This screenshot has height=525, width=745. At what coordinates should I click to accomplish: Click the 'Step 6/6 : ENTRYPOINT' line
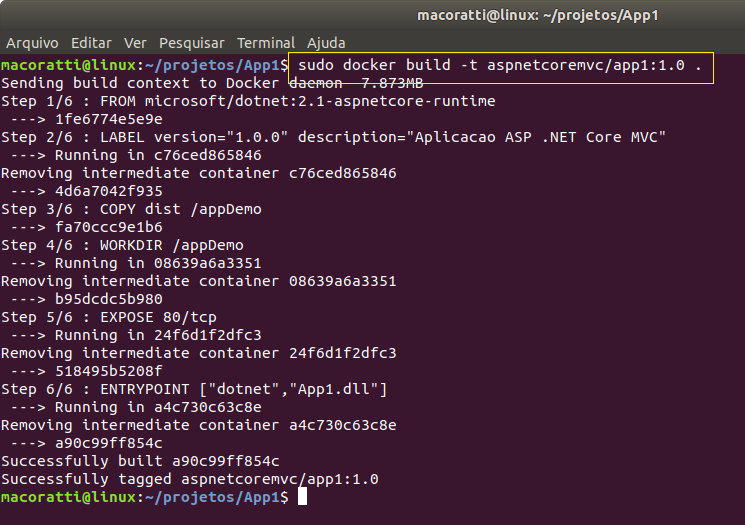tap(194, 389)
